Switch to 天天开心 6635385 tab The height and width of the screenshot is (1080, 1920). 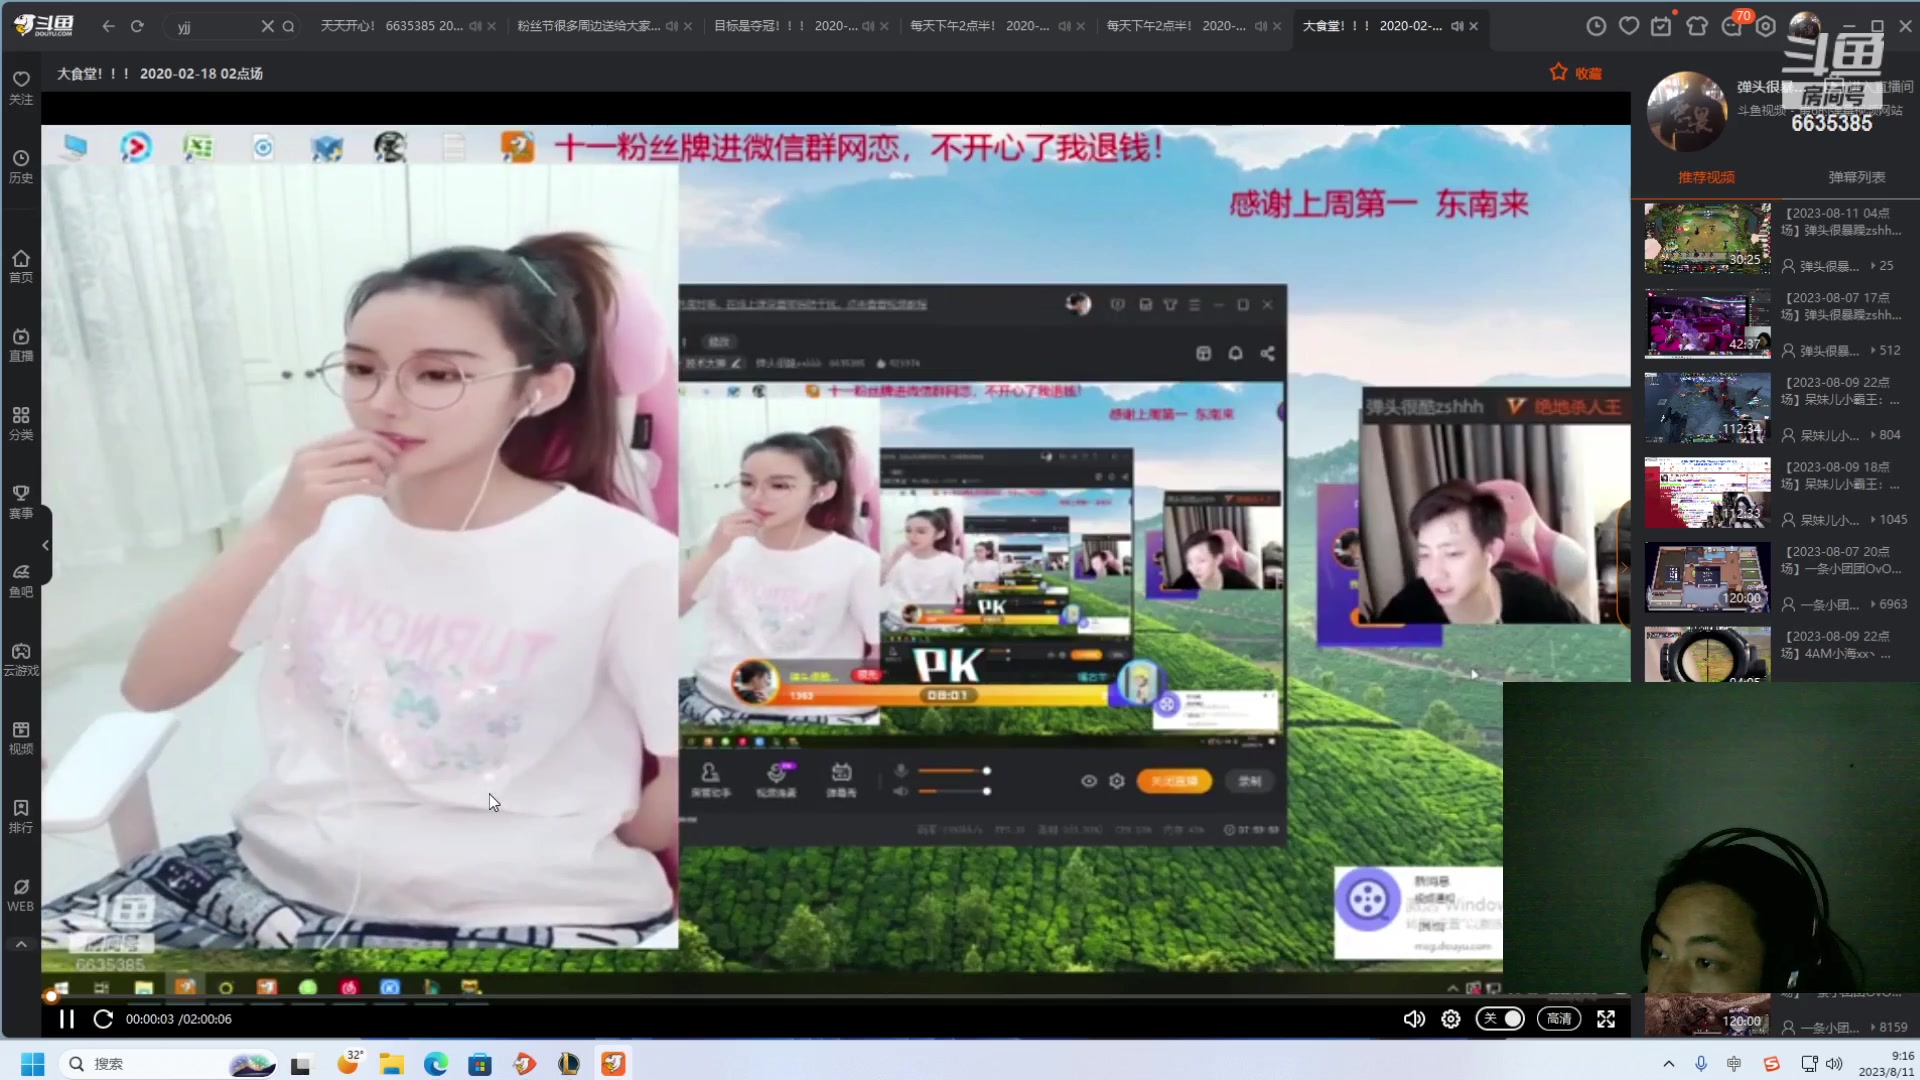391,26
